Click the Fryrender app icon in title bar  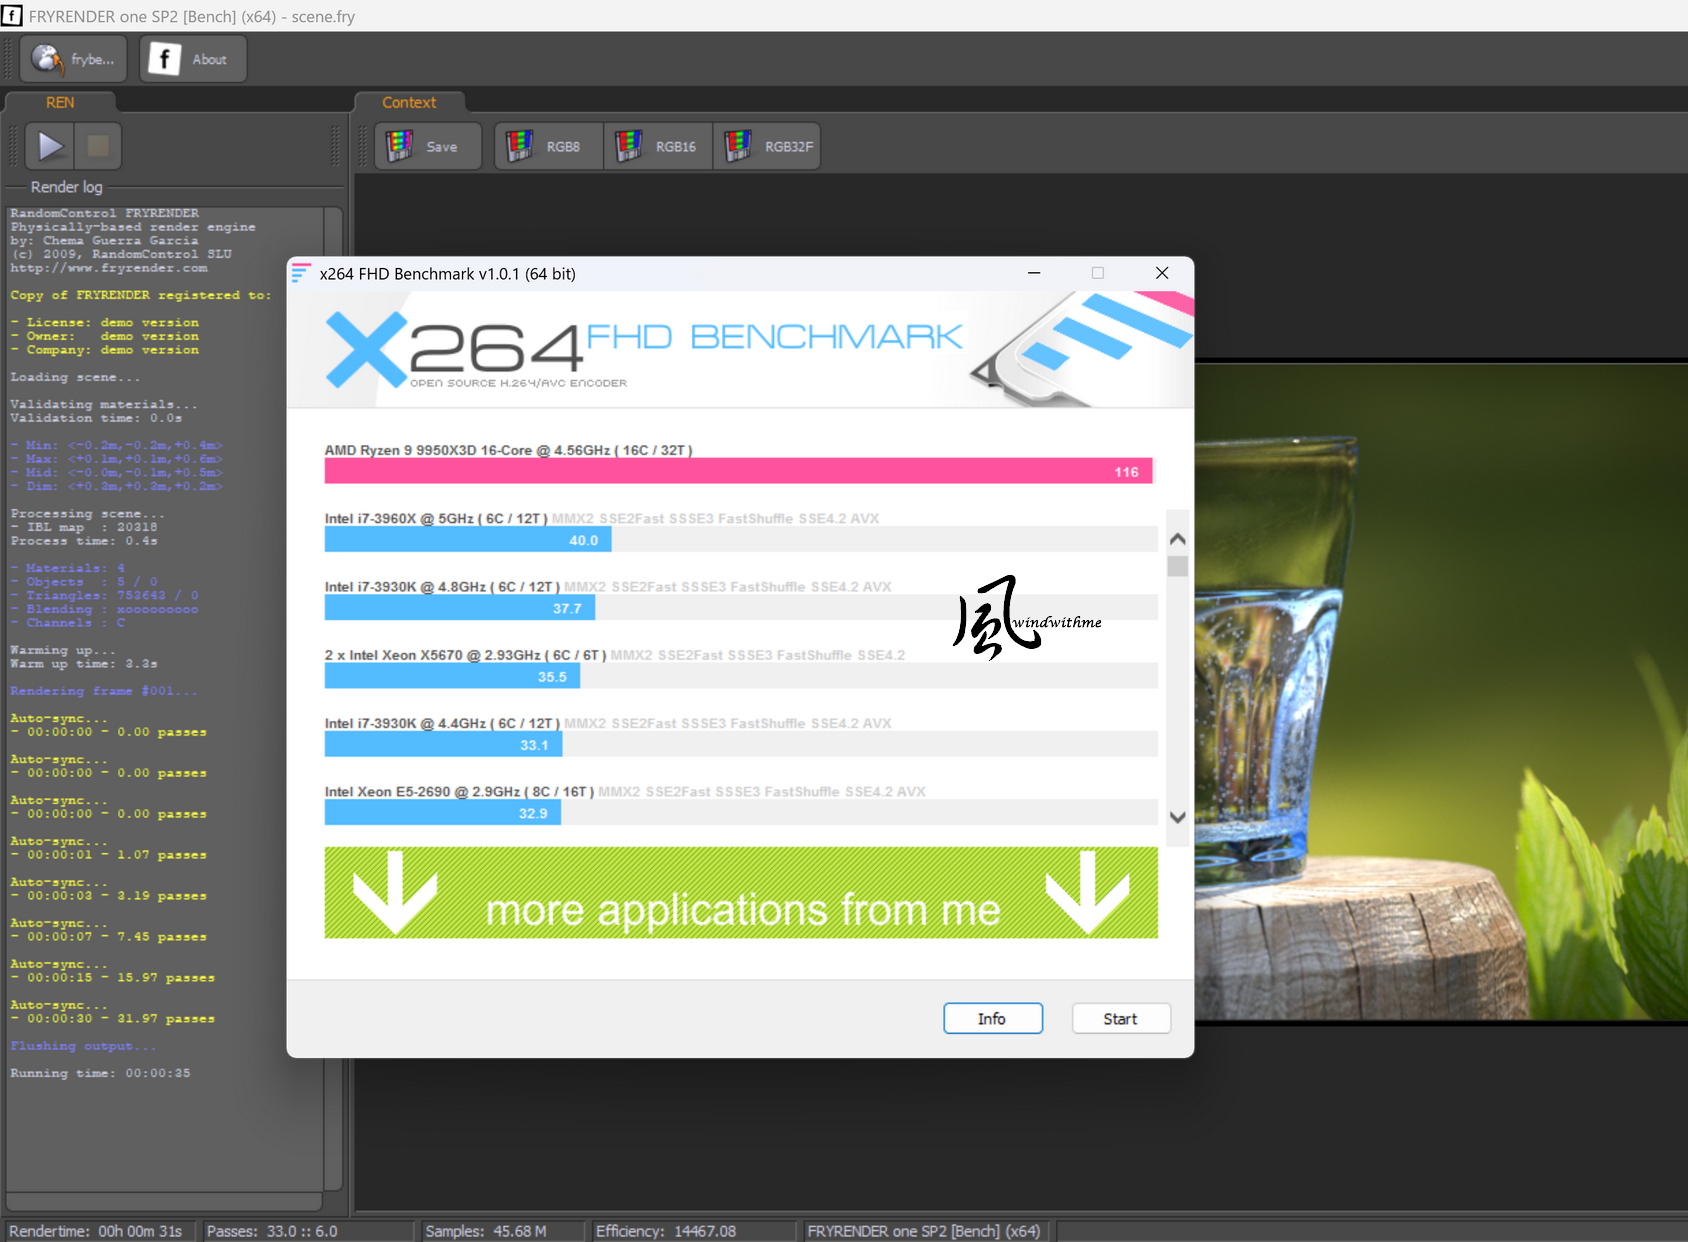click(12, 16)
